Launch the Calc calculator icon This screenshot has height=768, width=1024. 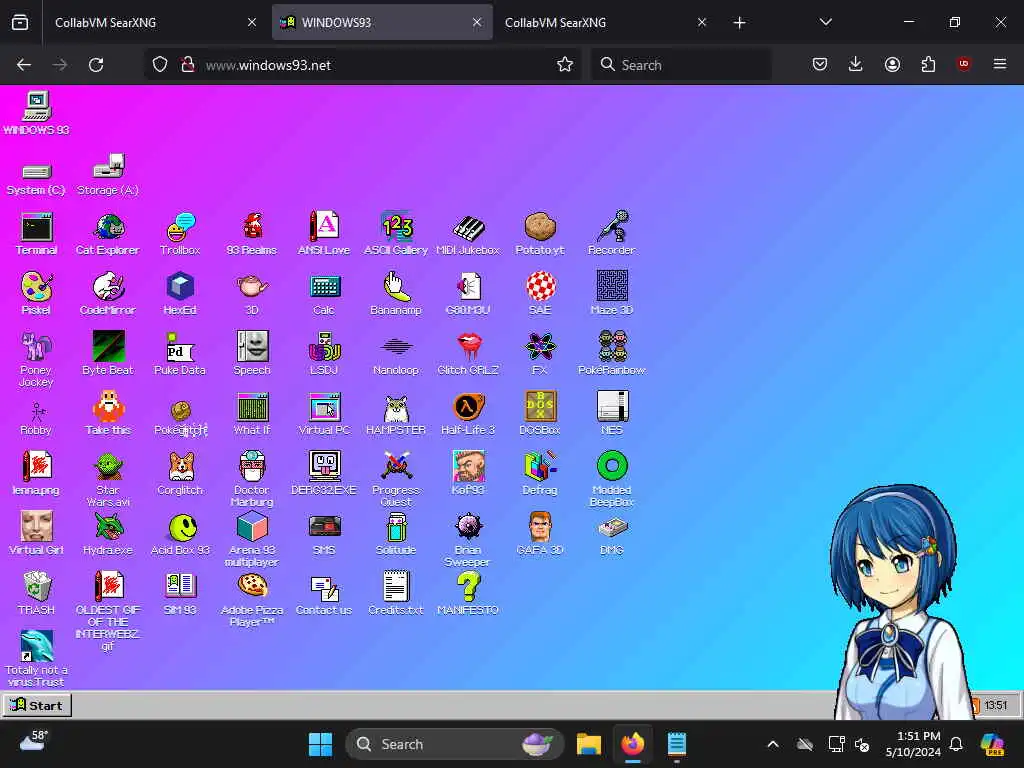coord(324,293)
